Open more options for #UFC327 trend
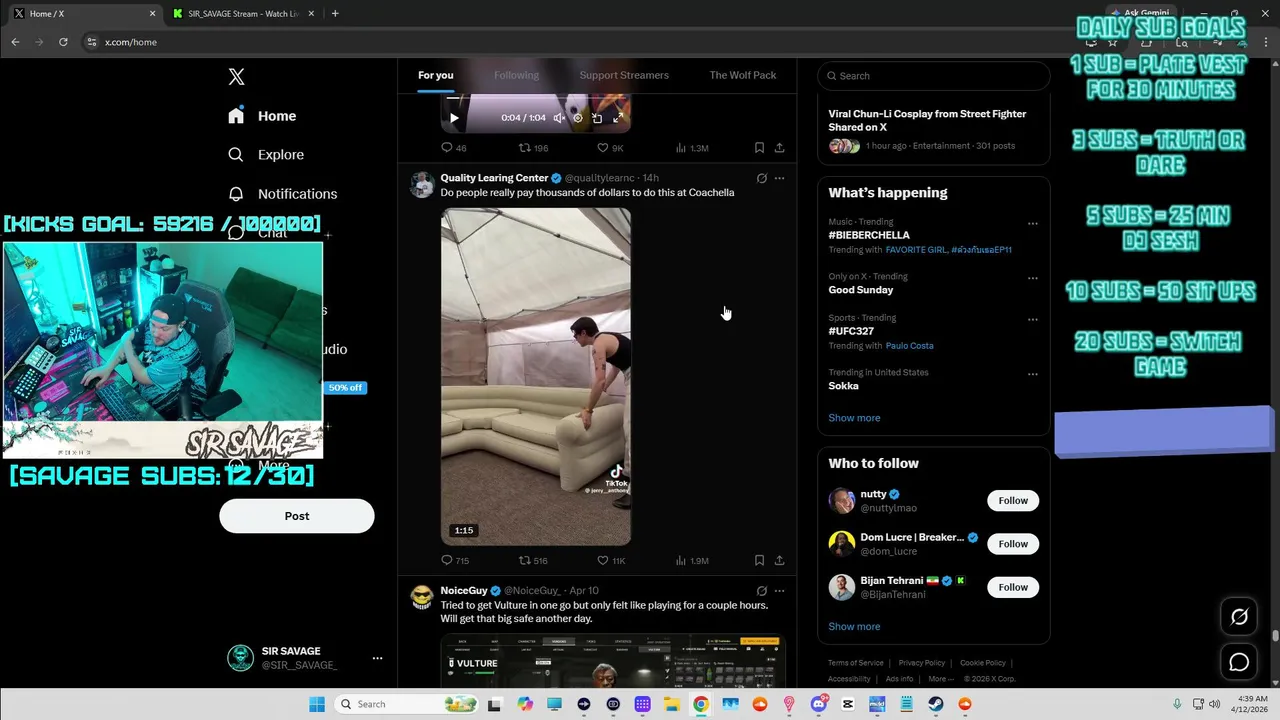Image resolution: width=1280 pixels, height=720 pixels. 1033,320
